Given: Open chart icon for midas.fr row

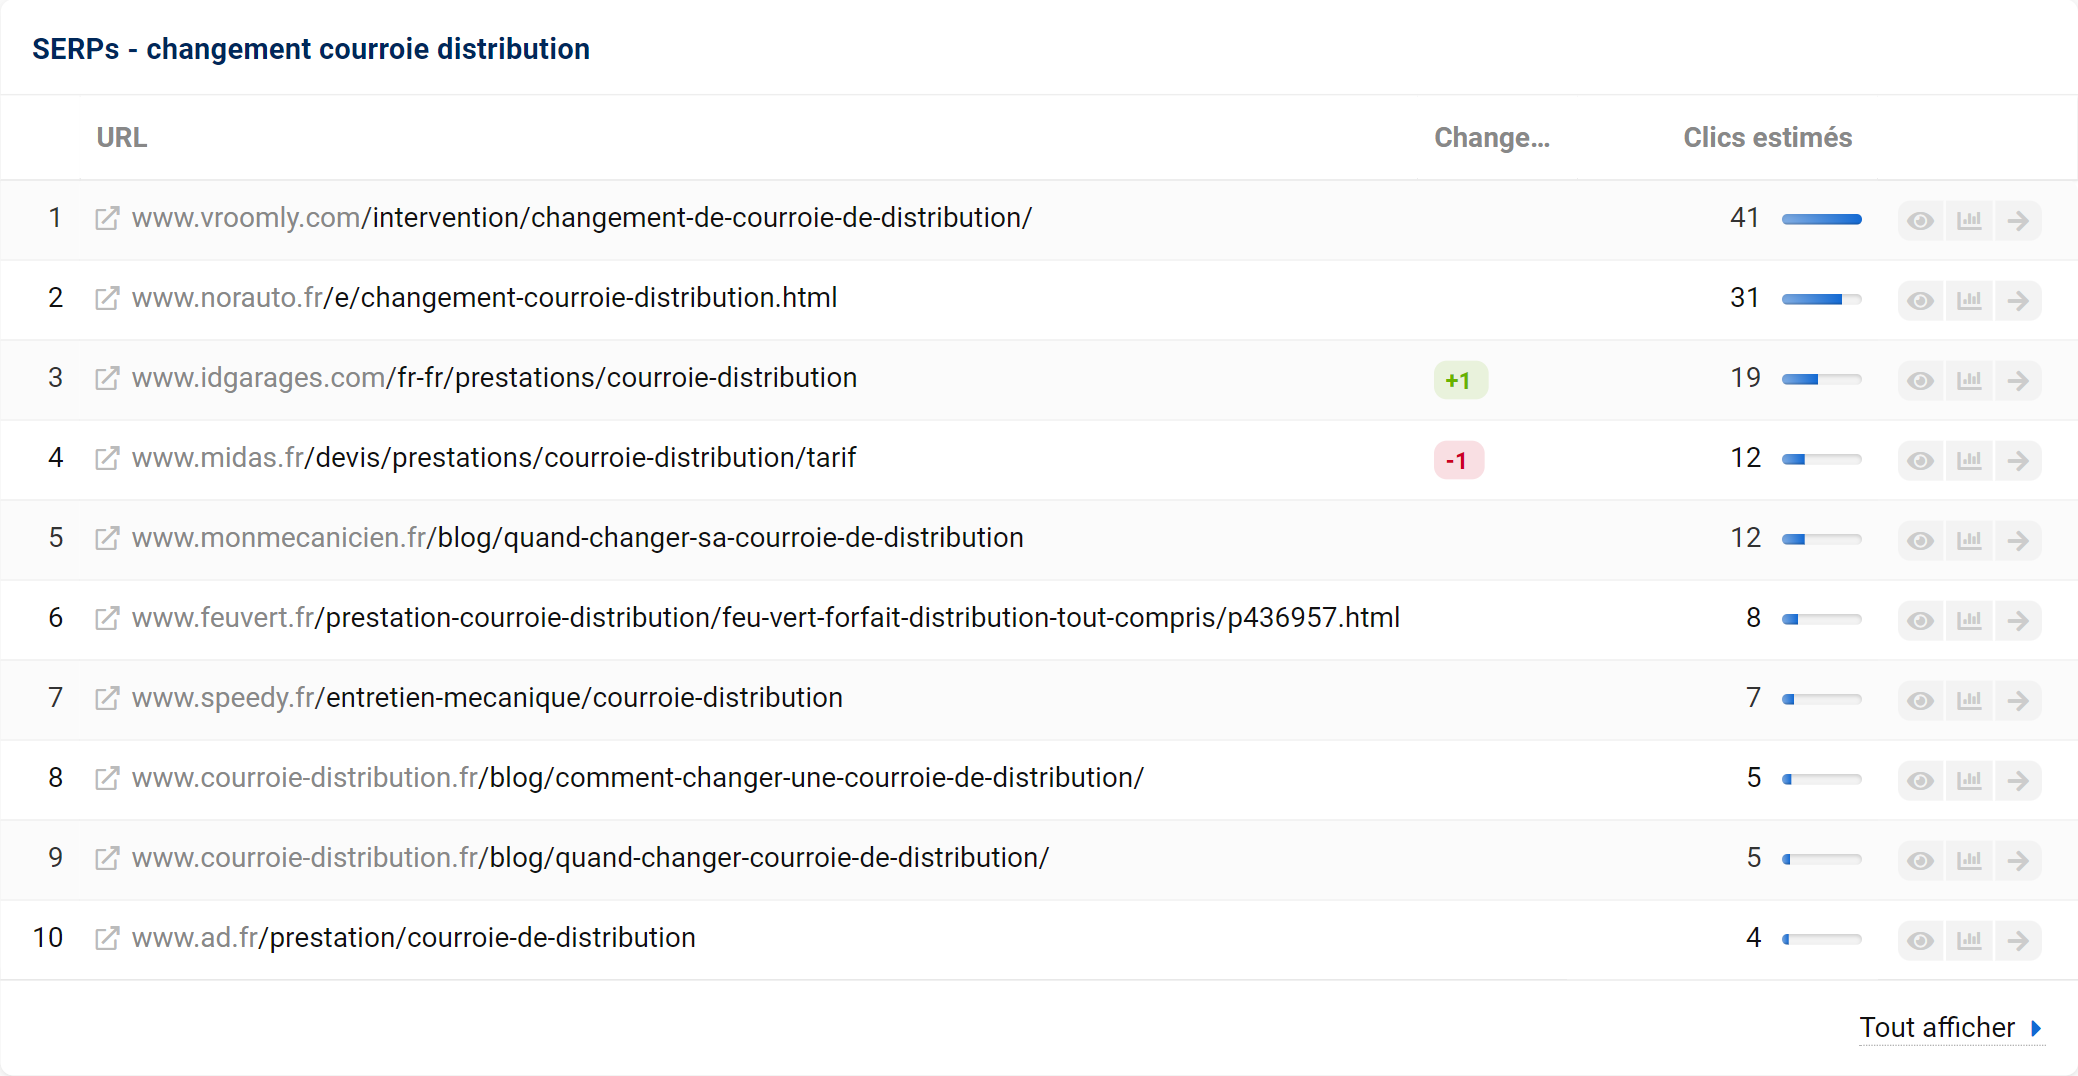Looking at the screenshot, I should [1969, 460].
